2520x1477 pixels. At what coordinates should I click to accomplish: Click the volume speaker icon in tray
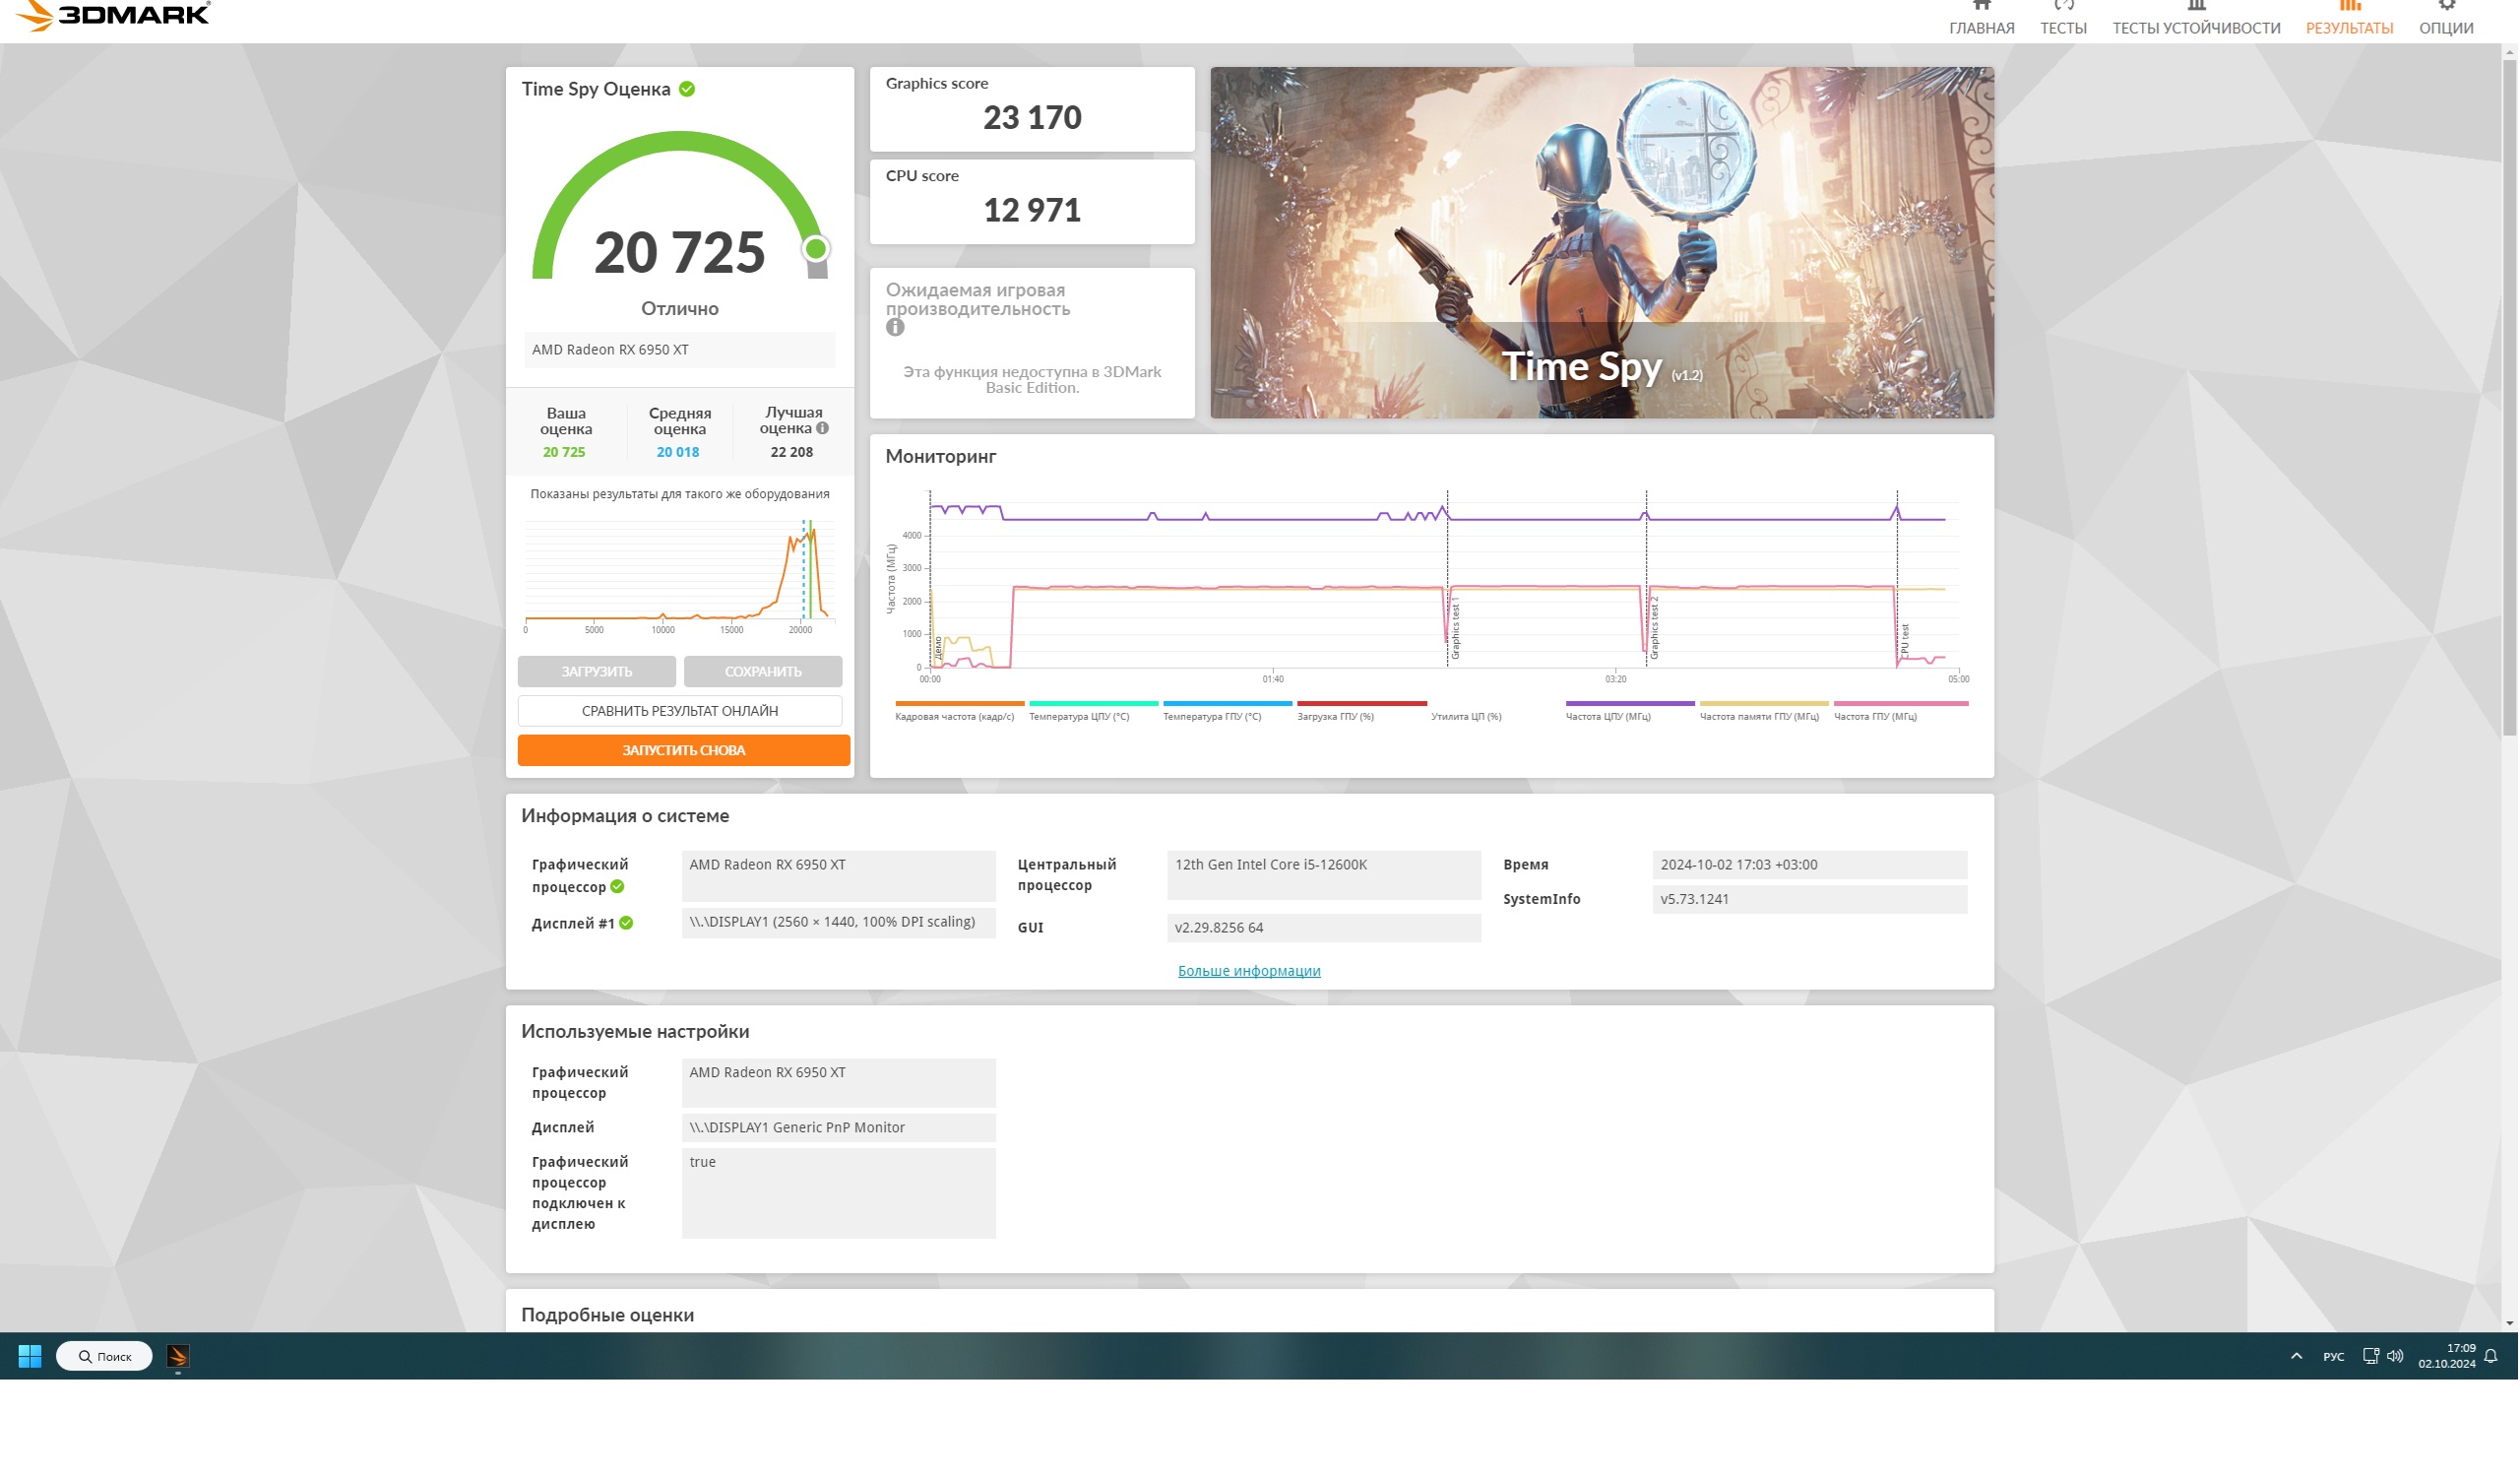[x=2396, y=1357]
